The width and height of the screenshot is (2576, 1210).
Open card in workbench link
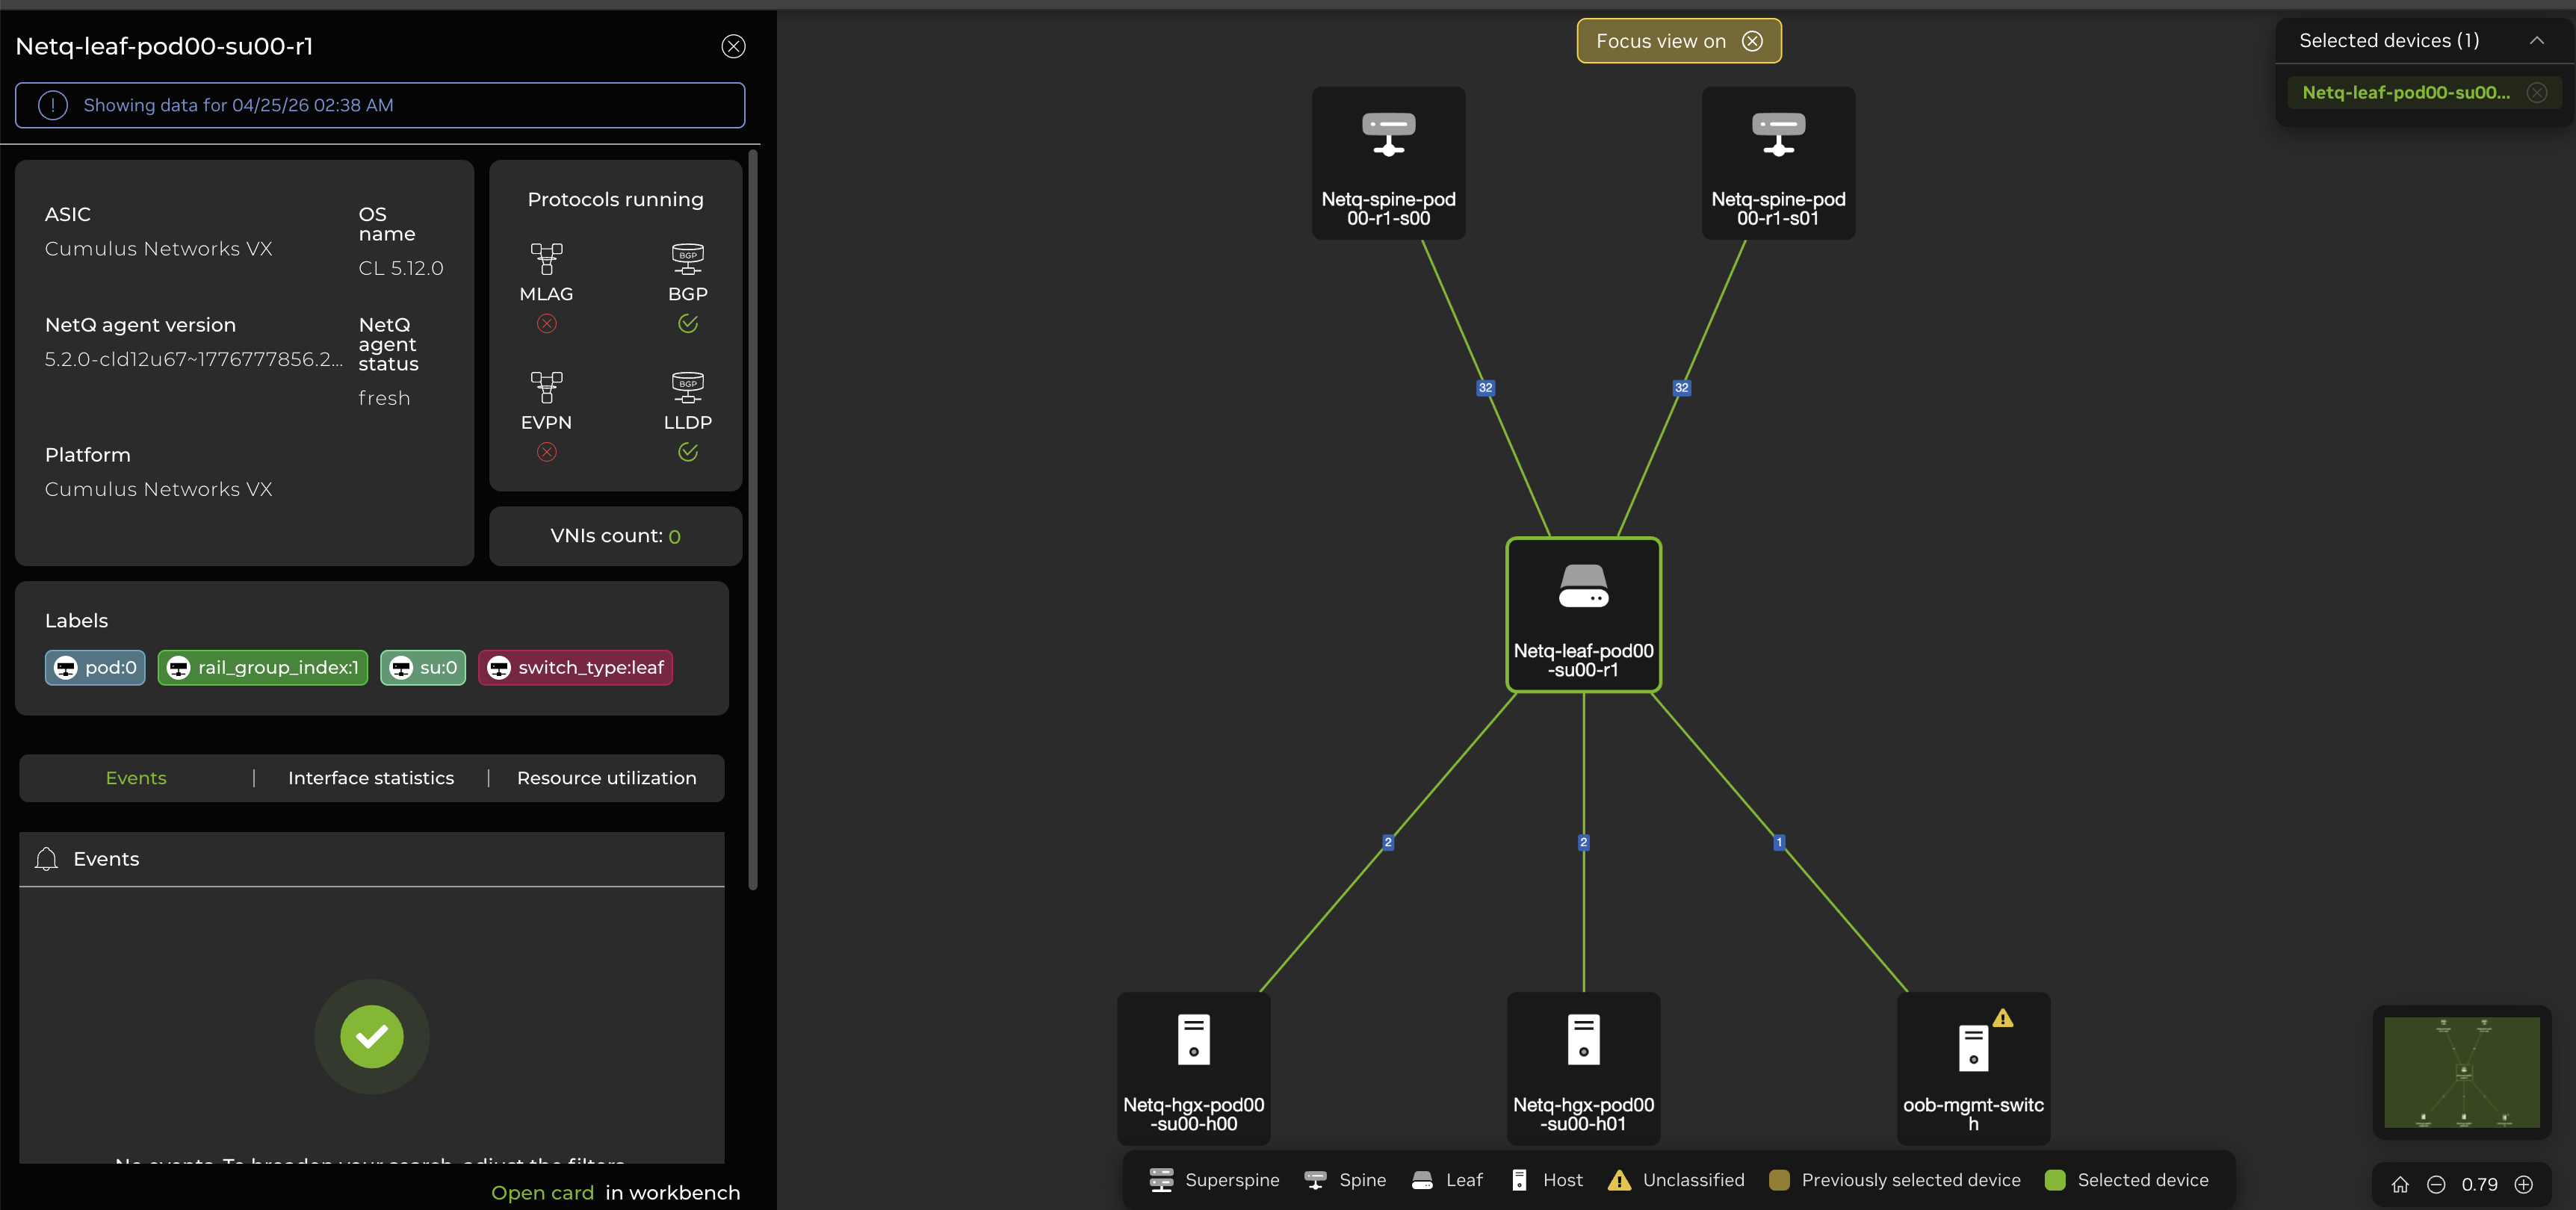[x=543, y=1192]
